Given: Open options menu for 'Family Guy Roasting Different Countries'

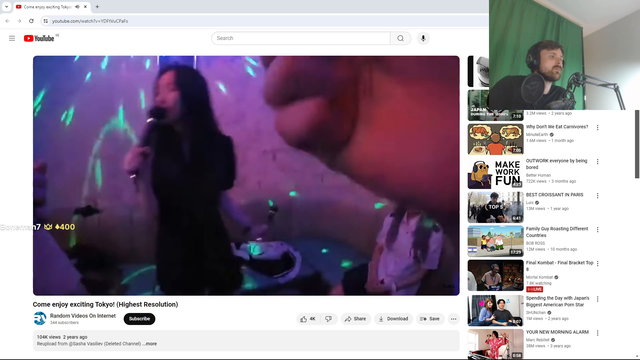Looking at the screenshot, I should (x=598, y=230).
